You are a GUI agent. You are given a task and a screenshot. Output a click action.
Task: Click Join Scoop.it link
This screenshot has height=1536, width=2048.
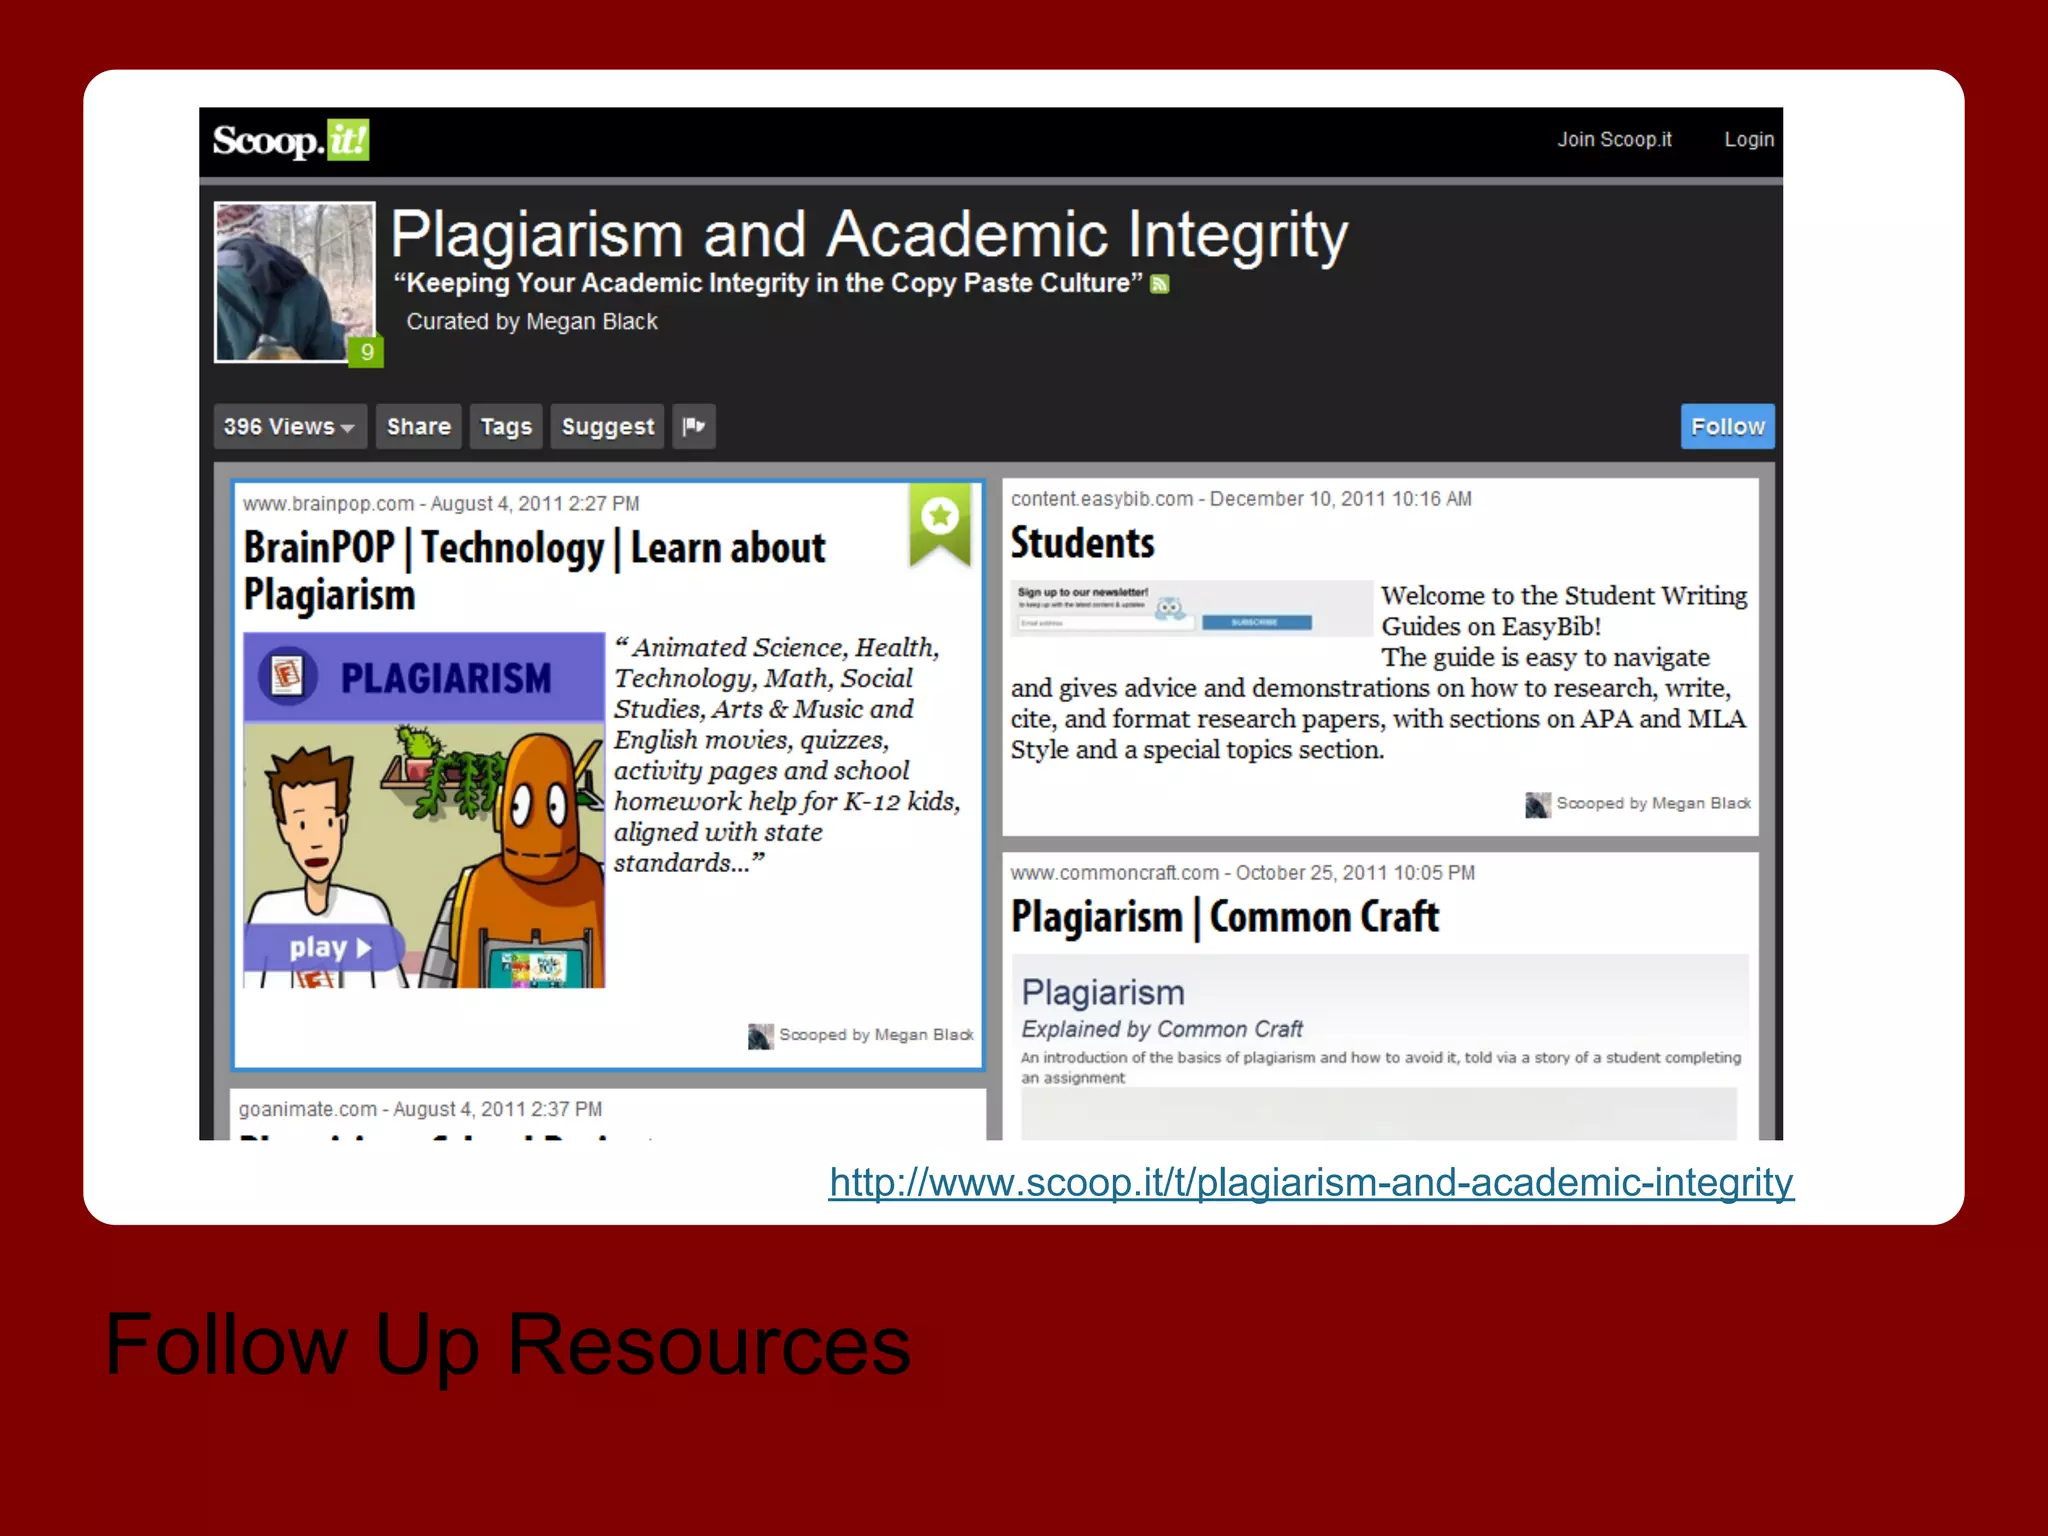pos(1614,140)
